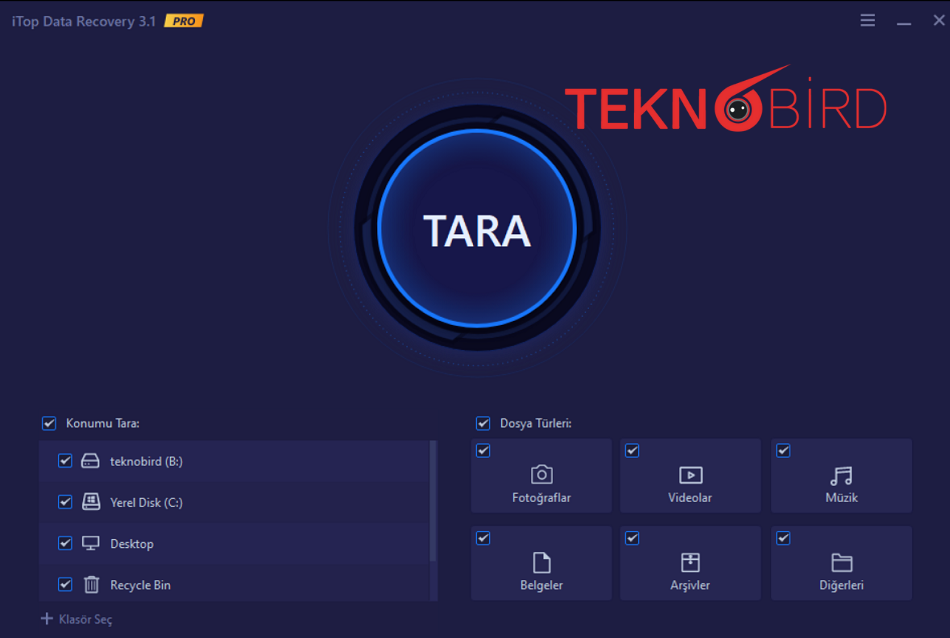Screen dimensions: 950x638
Task: Open folder picker via Klasör Seç link
Action: click(x=85, y=619)
